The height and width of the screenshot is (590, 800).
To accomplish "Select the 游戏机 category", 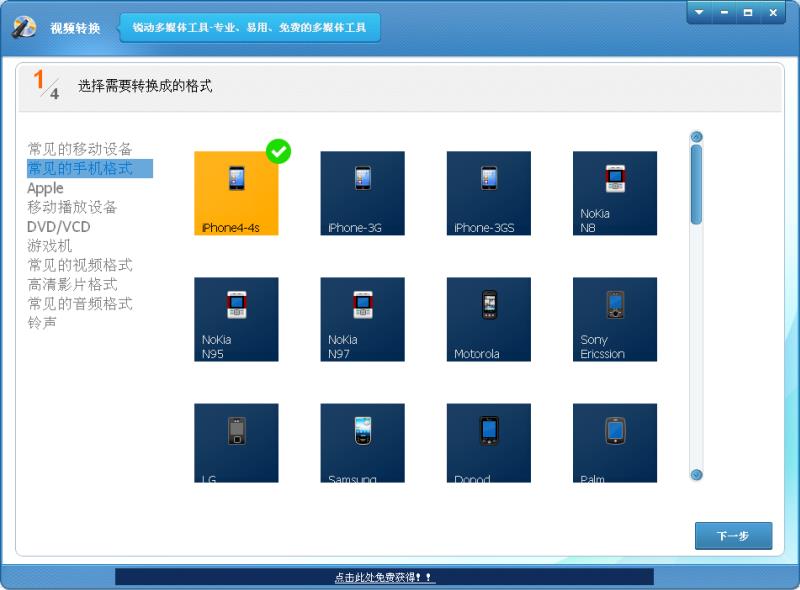I will pyautogui.click(x=49, y=246).
